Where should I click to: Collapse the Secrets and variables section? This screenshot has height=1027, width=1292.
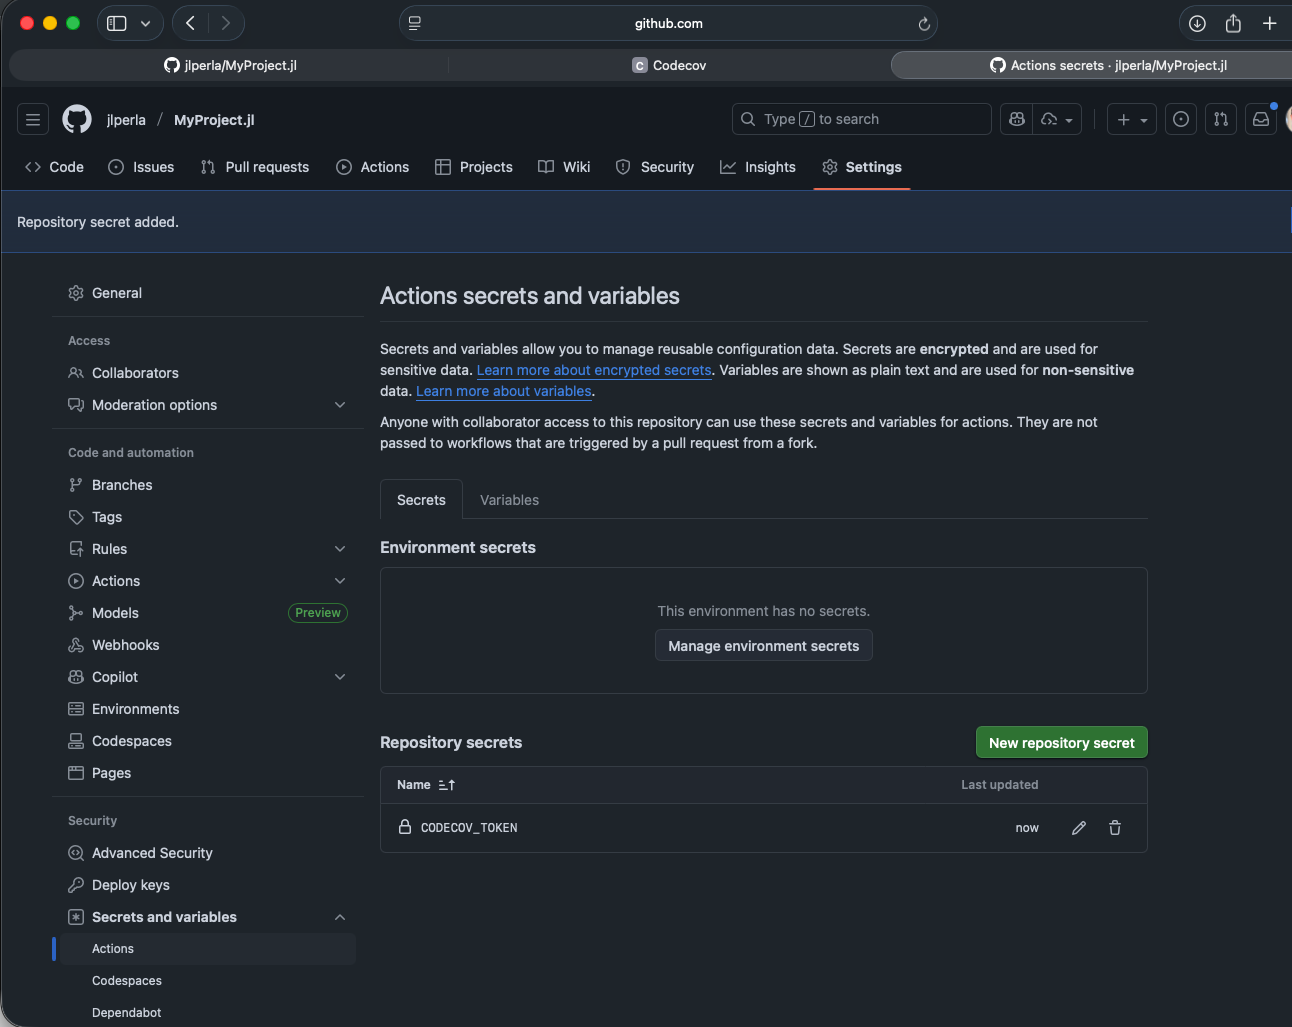tap(339, 917)
